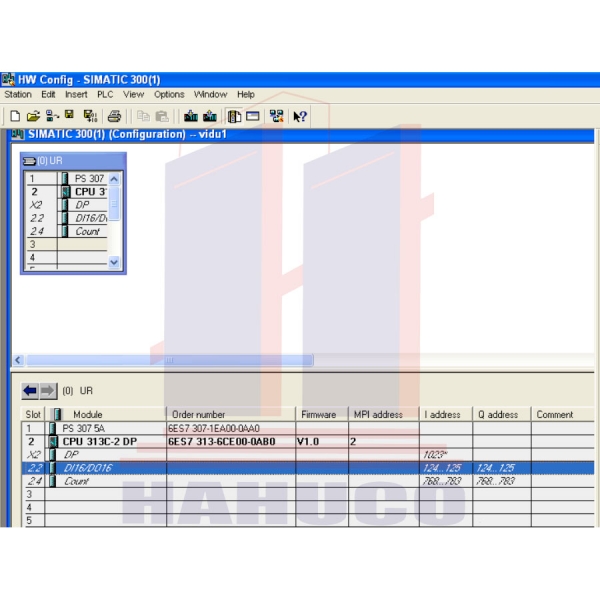Click the forward arrow in detail view
600x600 pixels.
48,391
